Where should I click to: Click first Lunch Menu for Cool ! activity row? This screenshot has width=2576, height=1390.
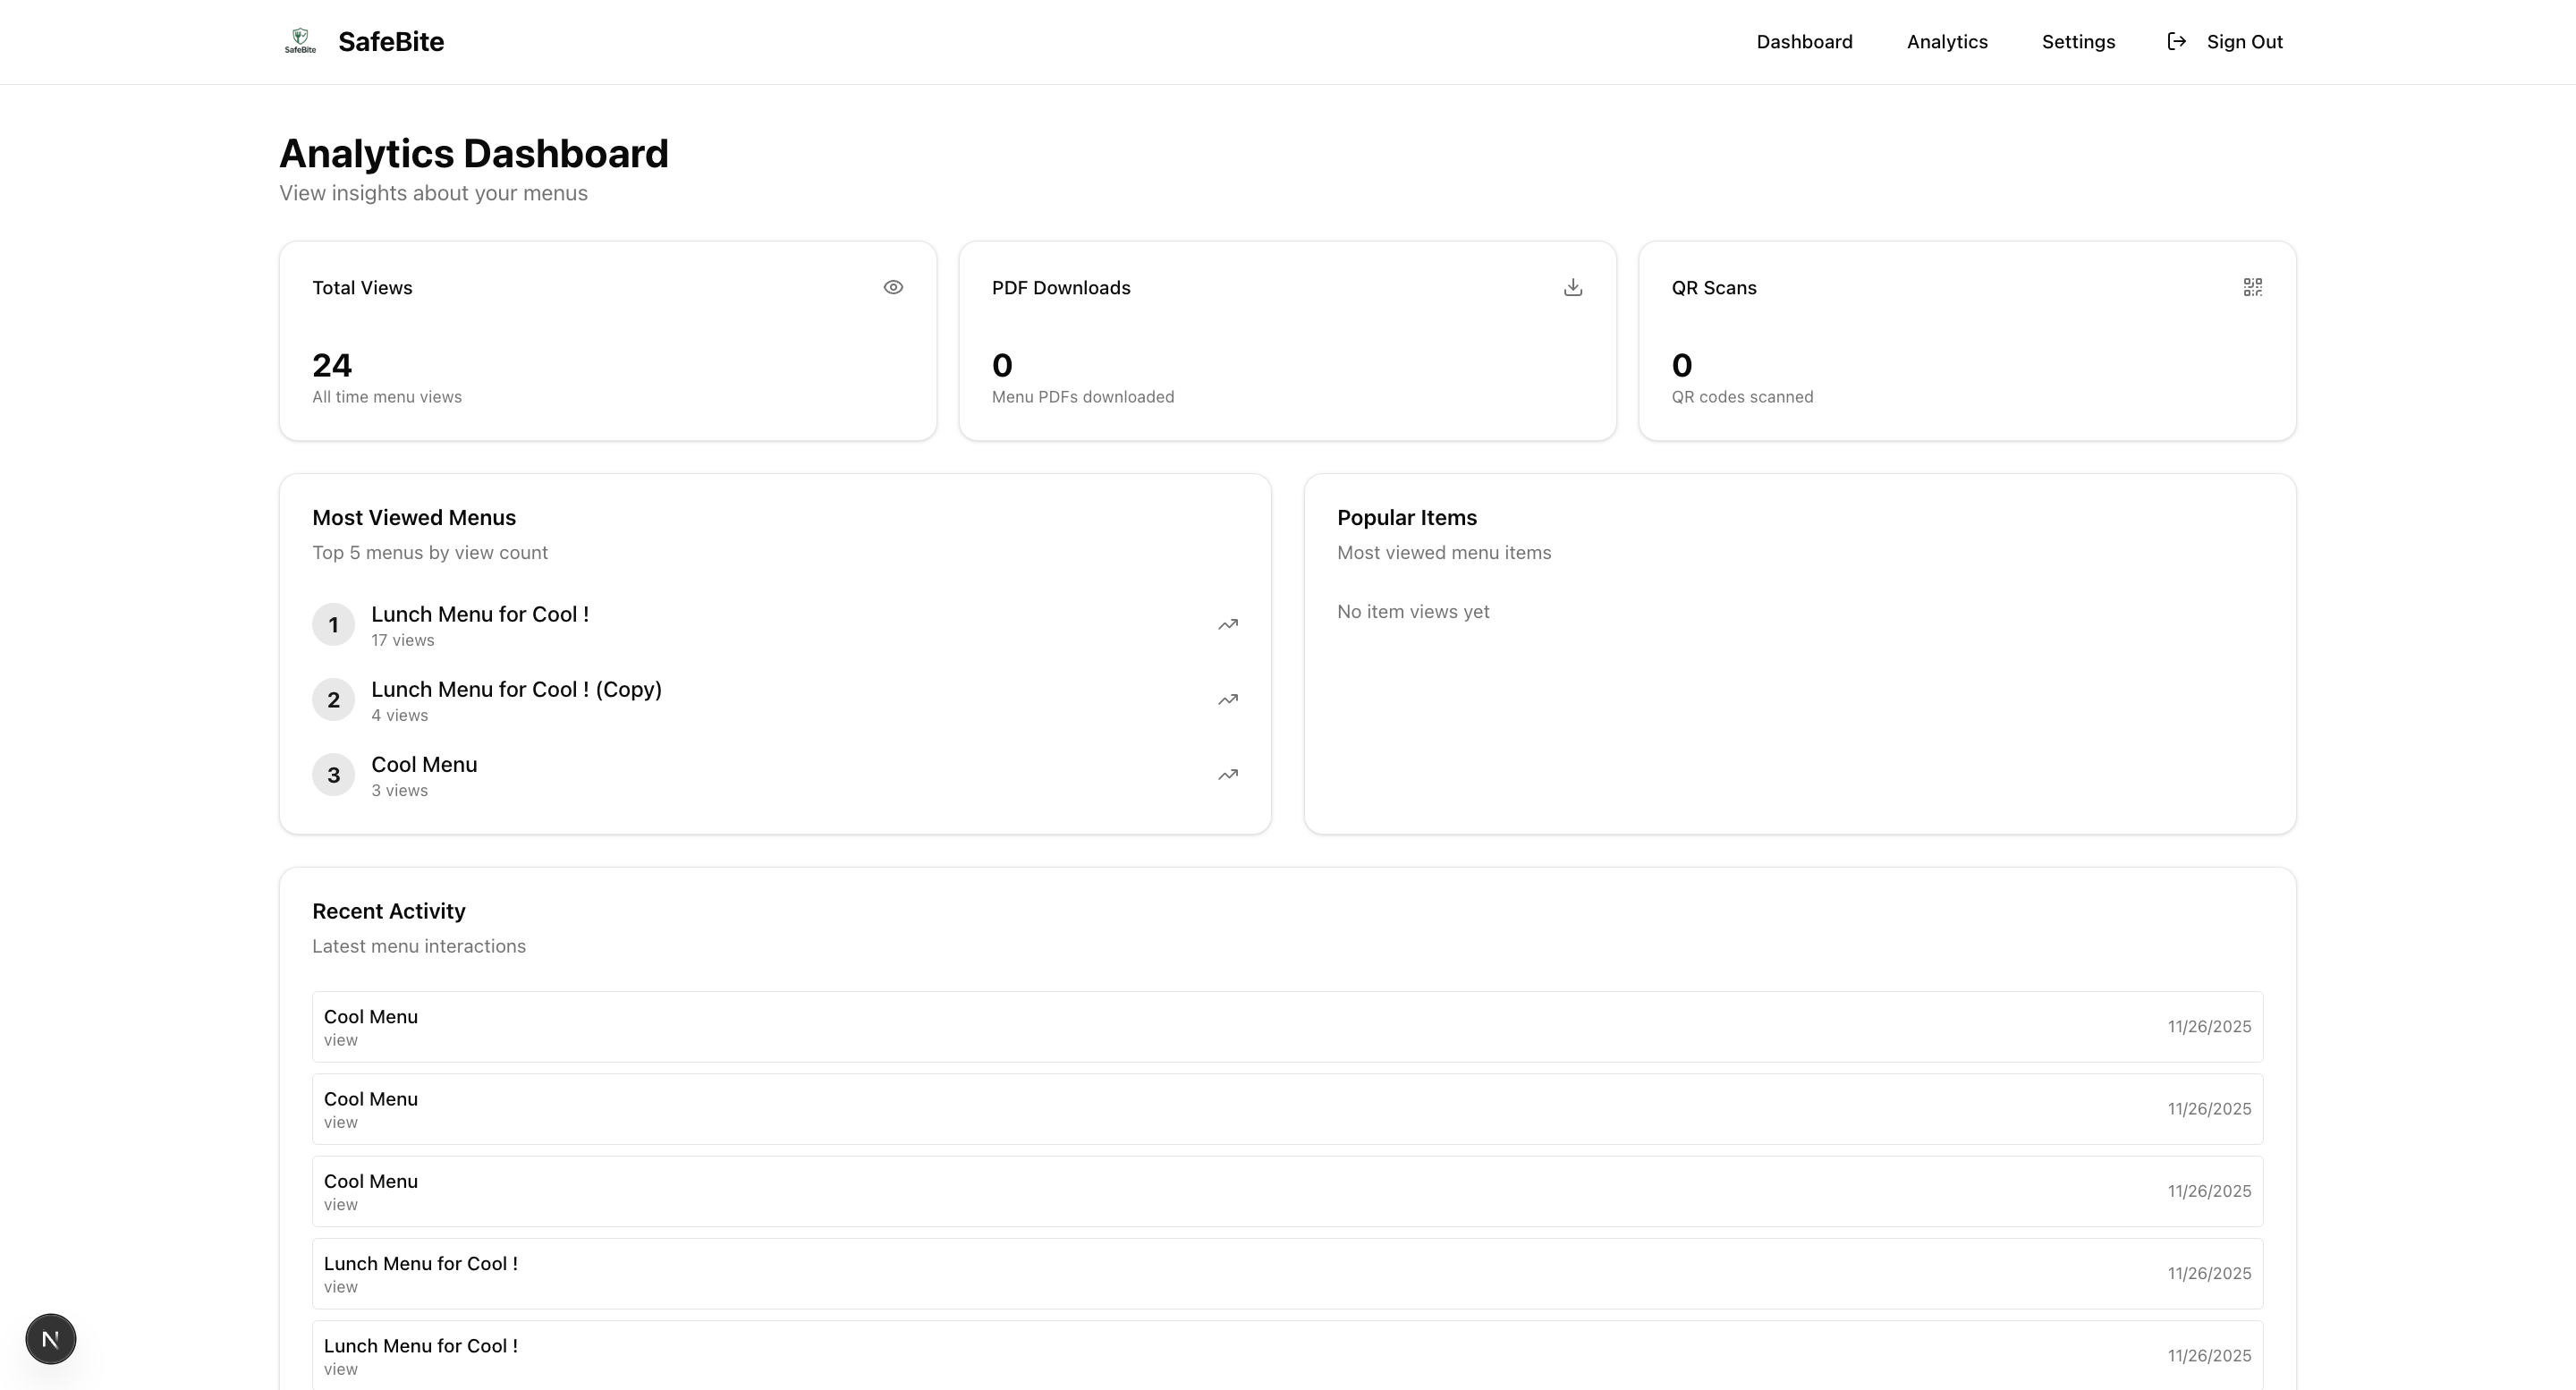pos(1286,1274)
